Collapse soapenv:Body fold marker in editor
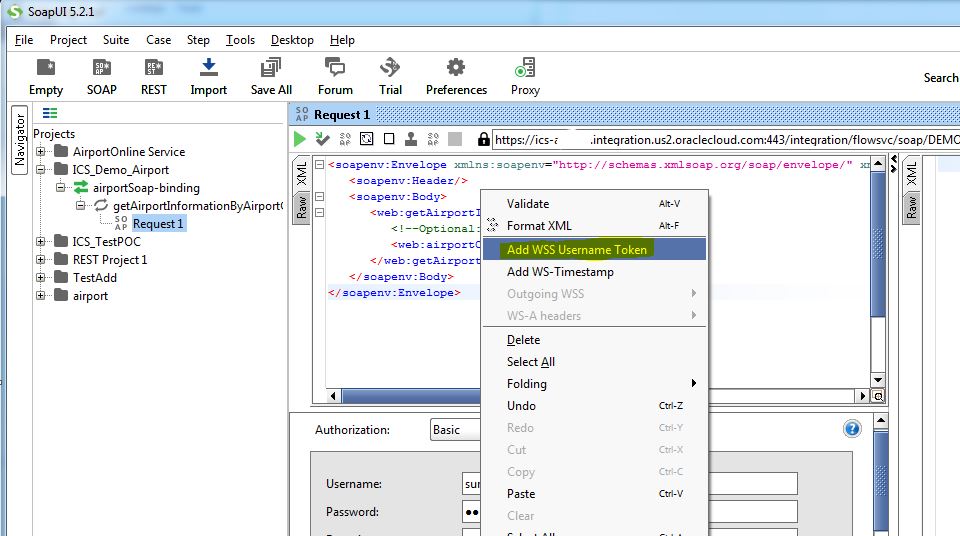 coord(320,197)
